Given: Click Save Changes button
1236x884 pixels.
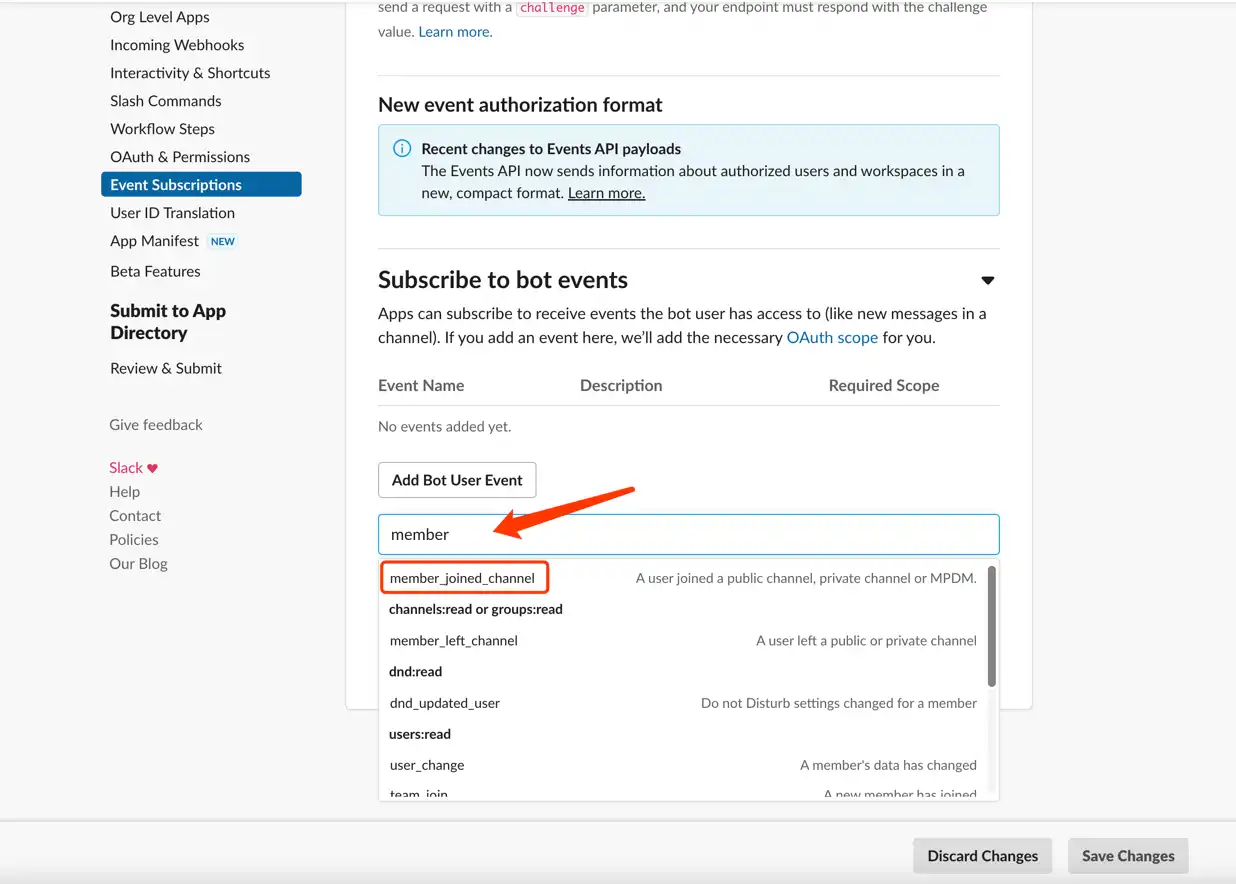Looking at the screenshot, I should point(1128,856).
